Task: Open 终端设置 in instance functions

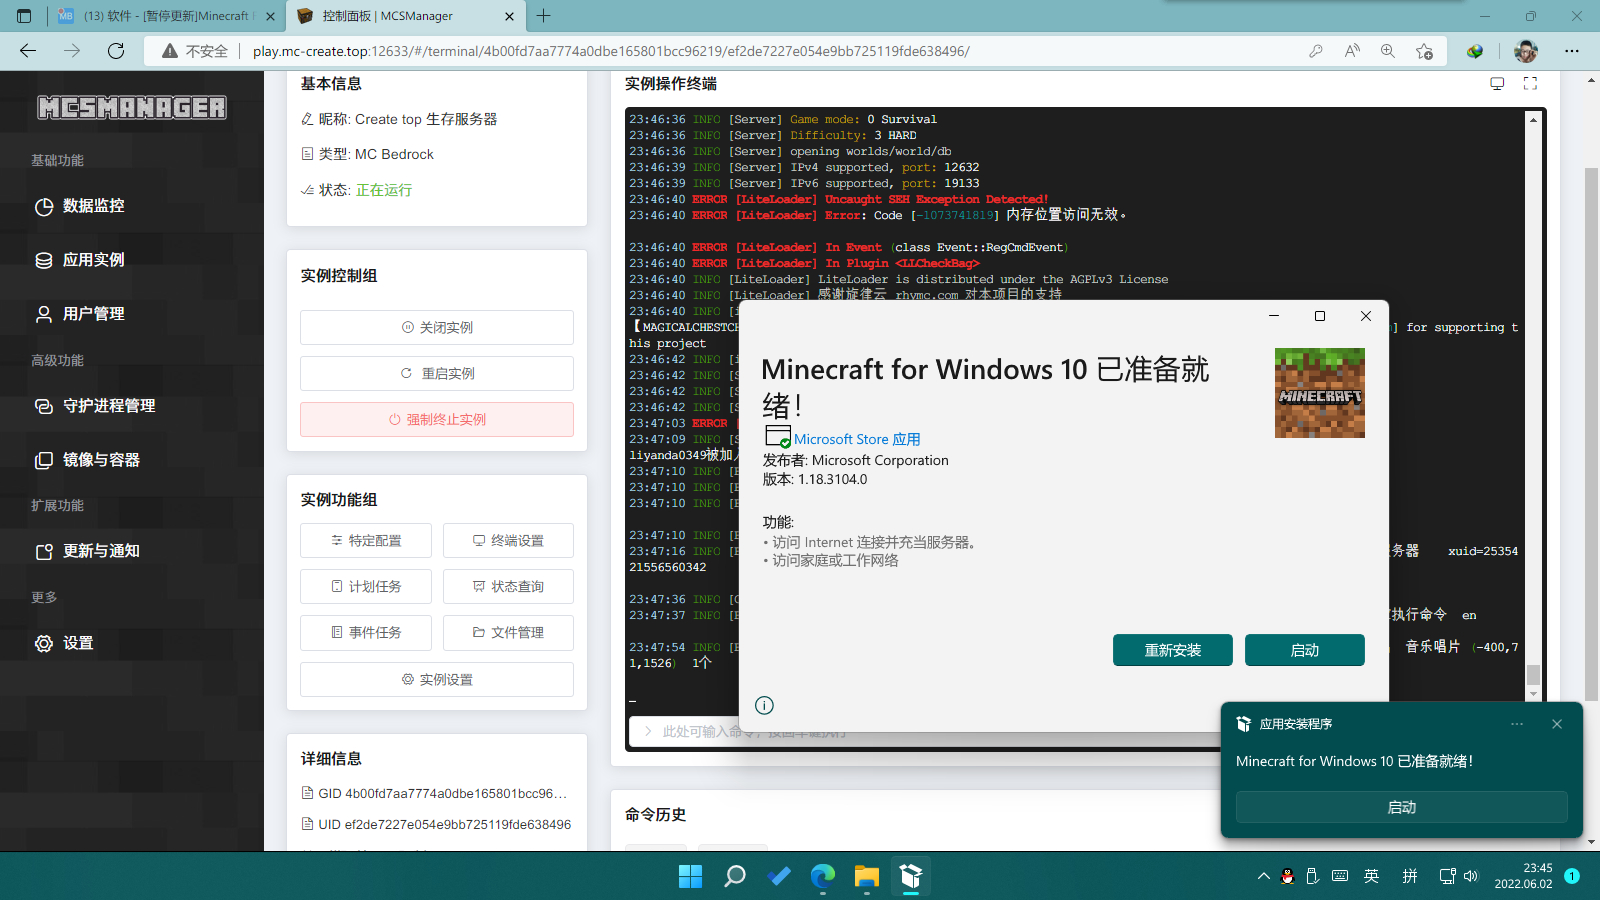Action: coord(508,540)
